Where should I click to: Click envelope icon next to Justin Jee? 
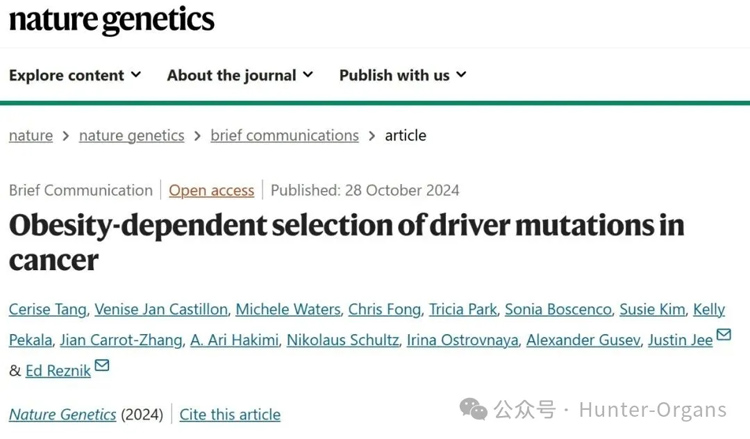pos(724,336)
